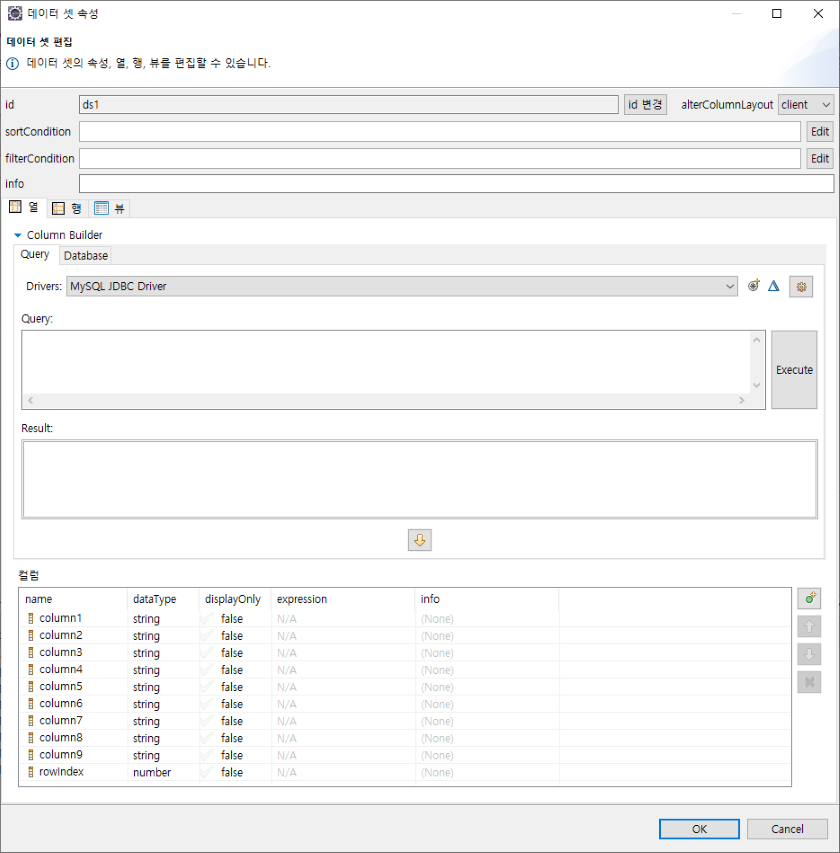Click the add new driver icon
This screenshot has width=840, height=853.
tap(754, 286)
